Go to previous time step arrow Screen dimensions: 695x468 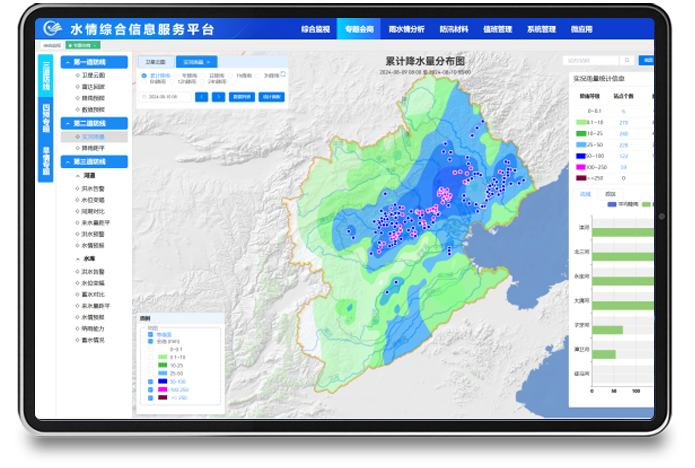tap(201, 97)
